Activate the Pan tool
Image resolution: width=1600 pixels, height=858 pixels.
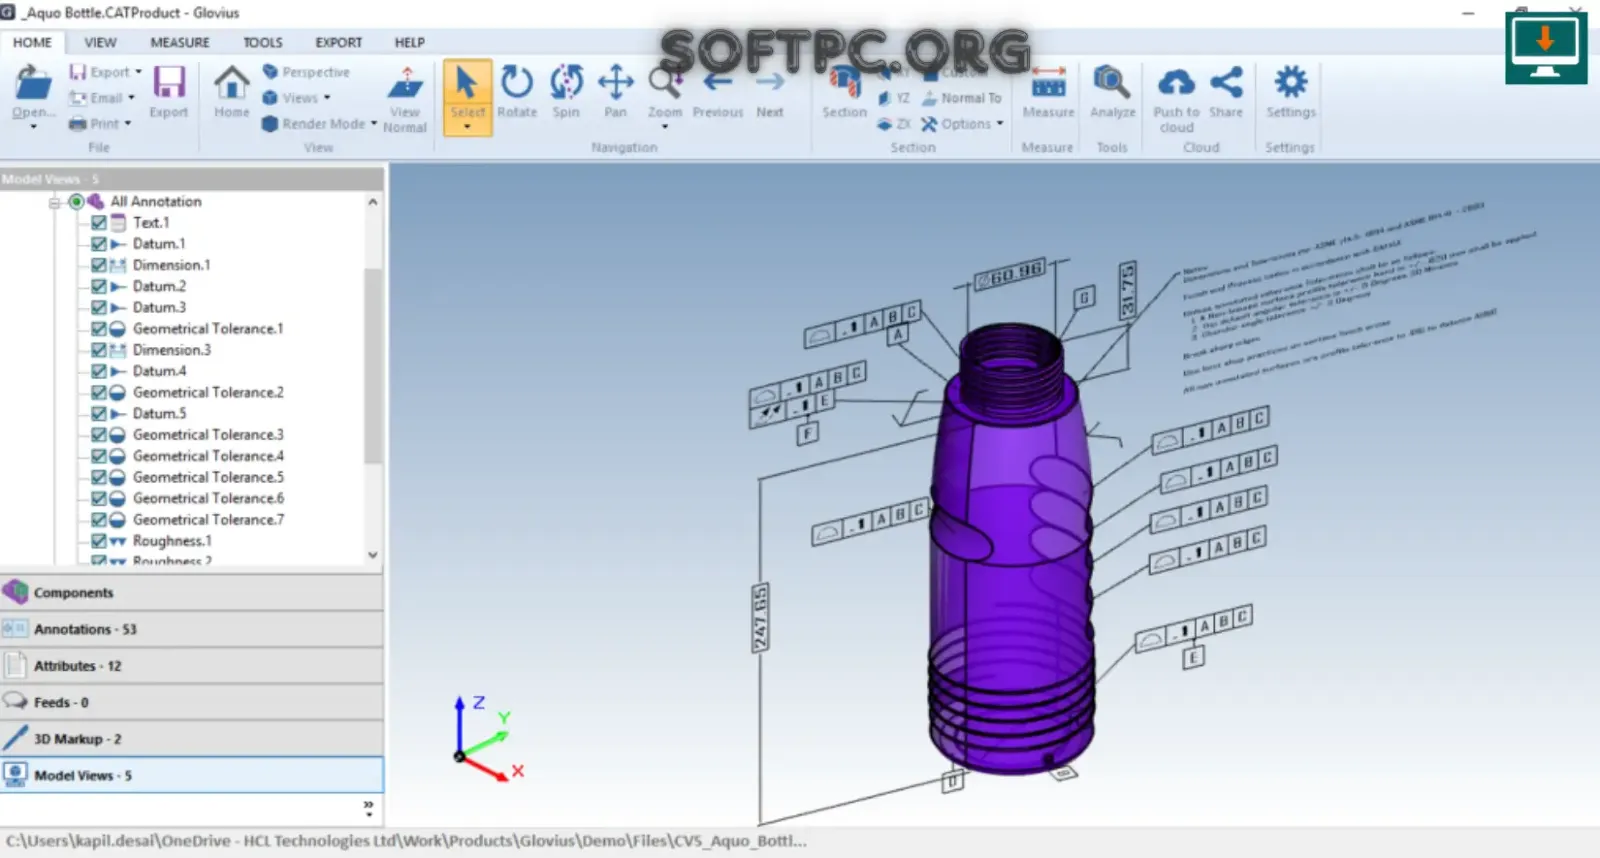tap(616, 82)
